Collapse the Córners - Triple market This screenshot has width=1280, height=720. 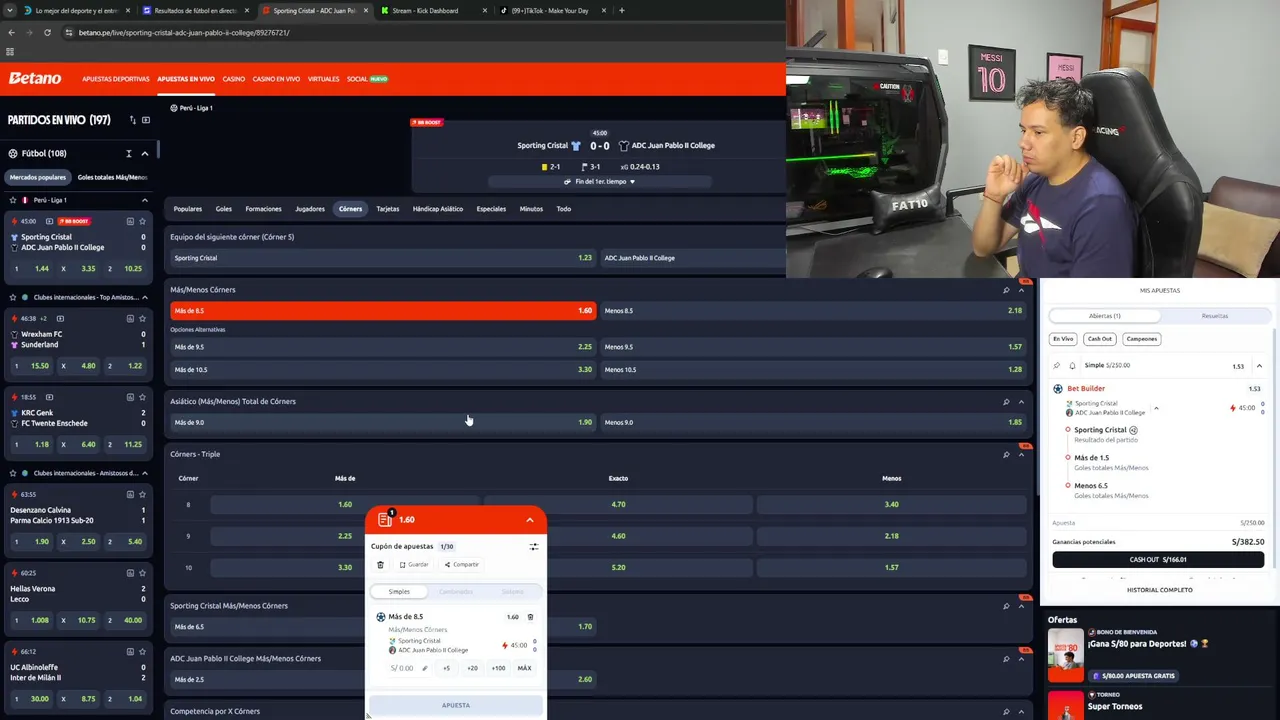pyautogui.click(x=1021, y=455)
